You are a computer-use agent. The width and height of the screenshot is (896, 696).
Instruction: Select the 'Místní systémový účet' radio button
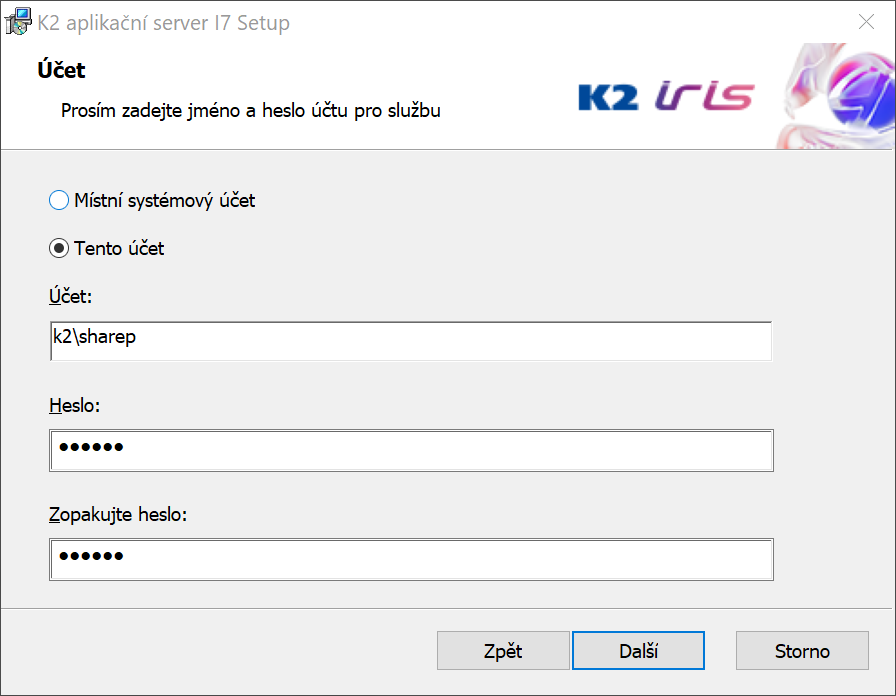click(x=59, y=201)
